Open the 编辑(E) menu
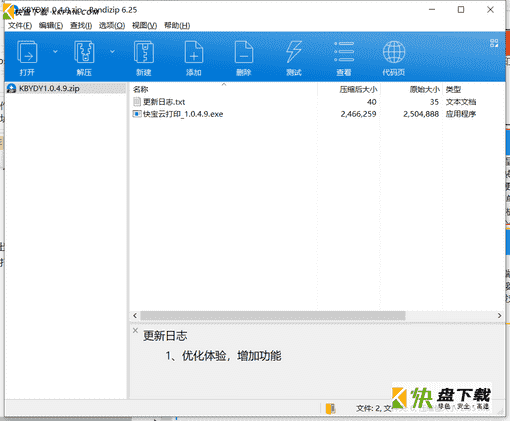 (x=51, y=26)
